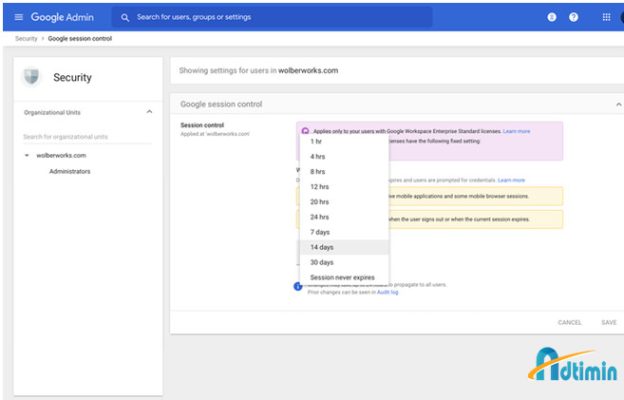Choose 20 hrs session duration

344,202
